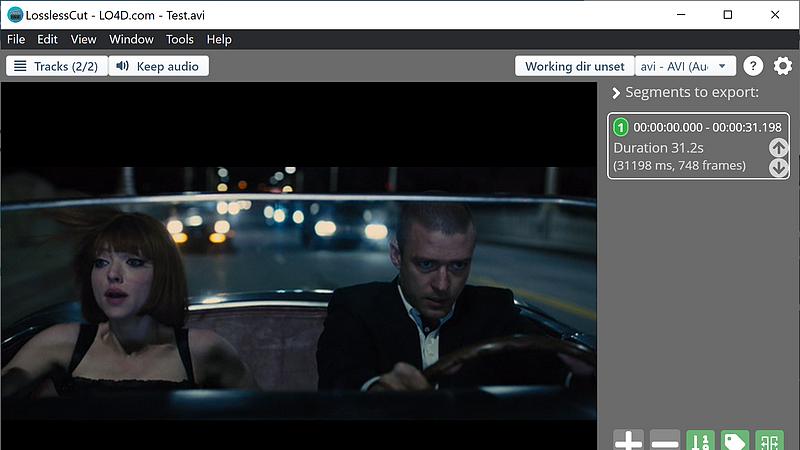This screenshot has height=450, width=800.
Task: Click the (31198 ms, 748 frames) text
Action: click(x=680, y=165)
